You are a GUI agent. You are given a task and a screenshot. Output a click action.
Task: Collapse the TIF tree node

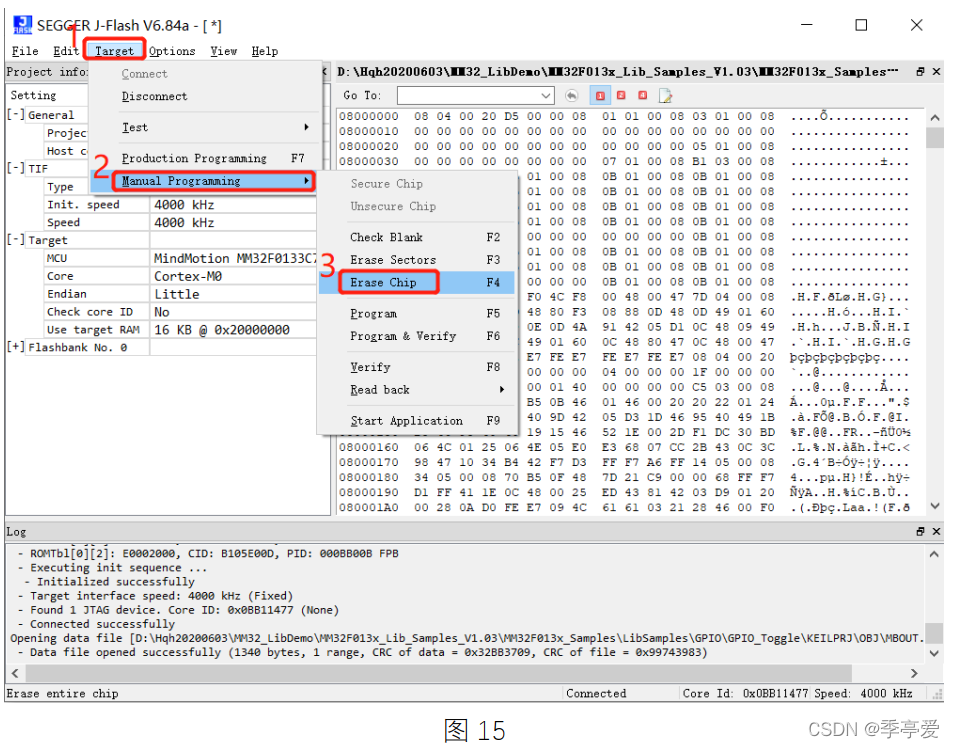[x=16, y=167]
